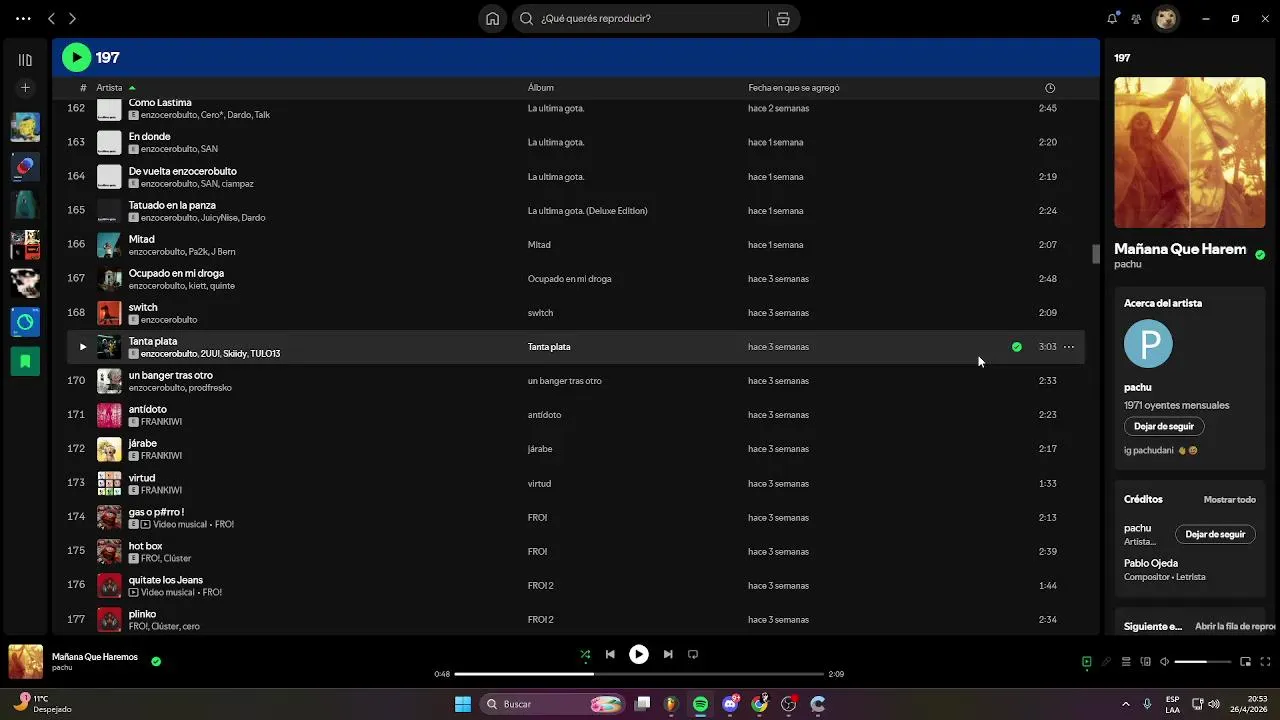
Task: Skip to the previous track
Action: coord(610,654)
